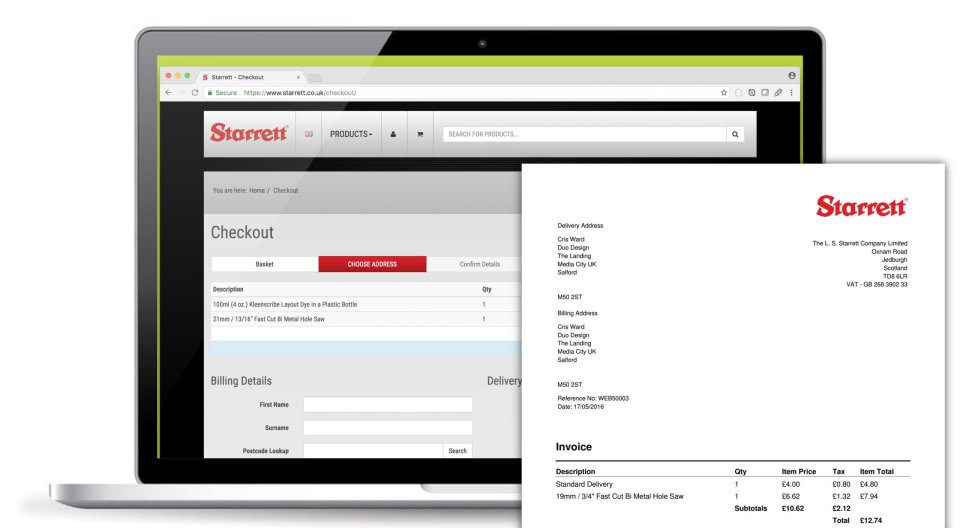Switch to Confirm Details step

[478, 264]
